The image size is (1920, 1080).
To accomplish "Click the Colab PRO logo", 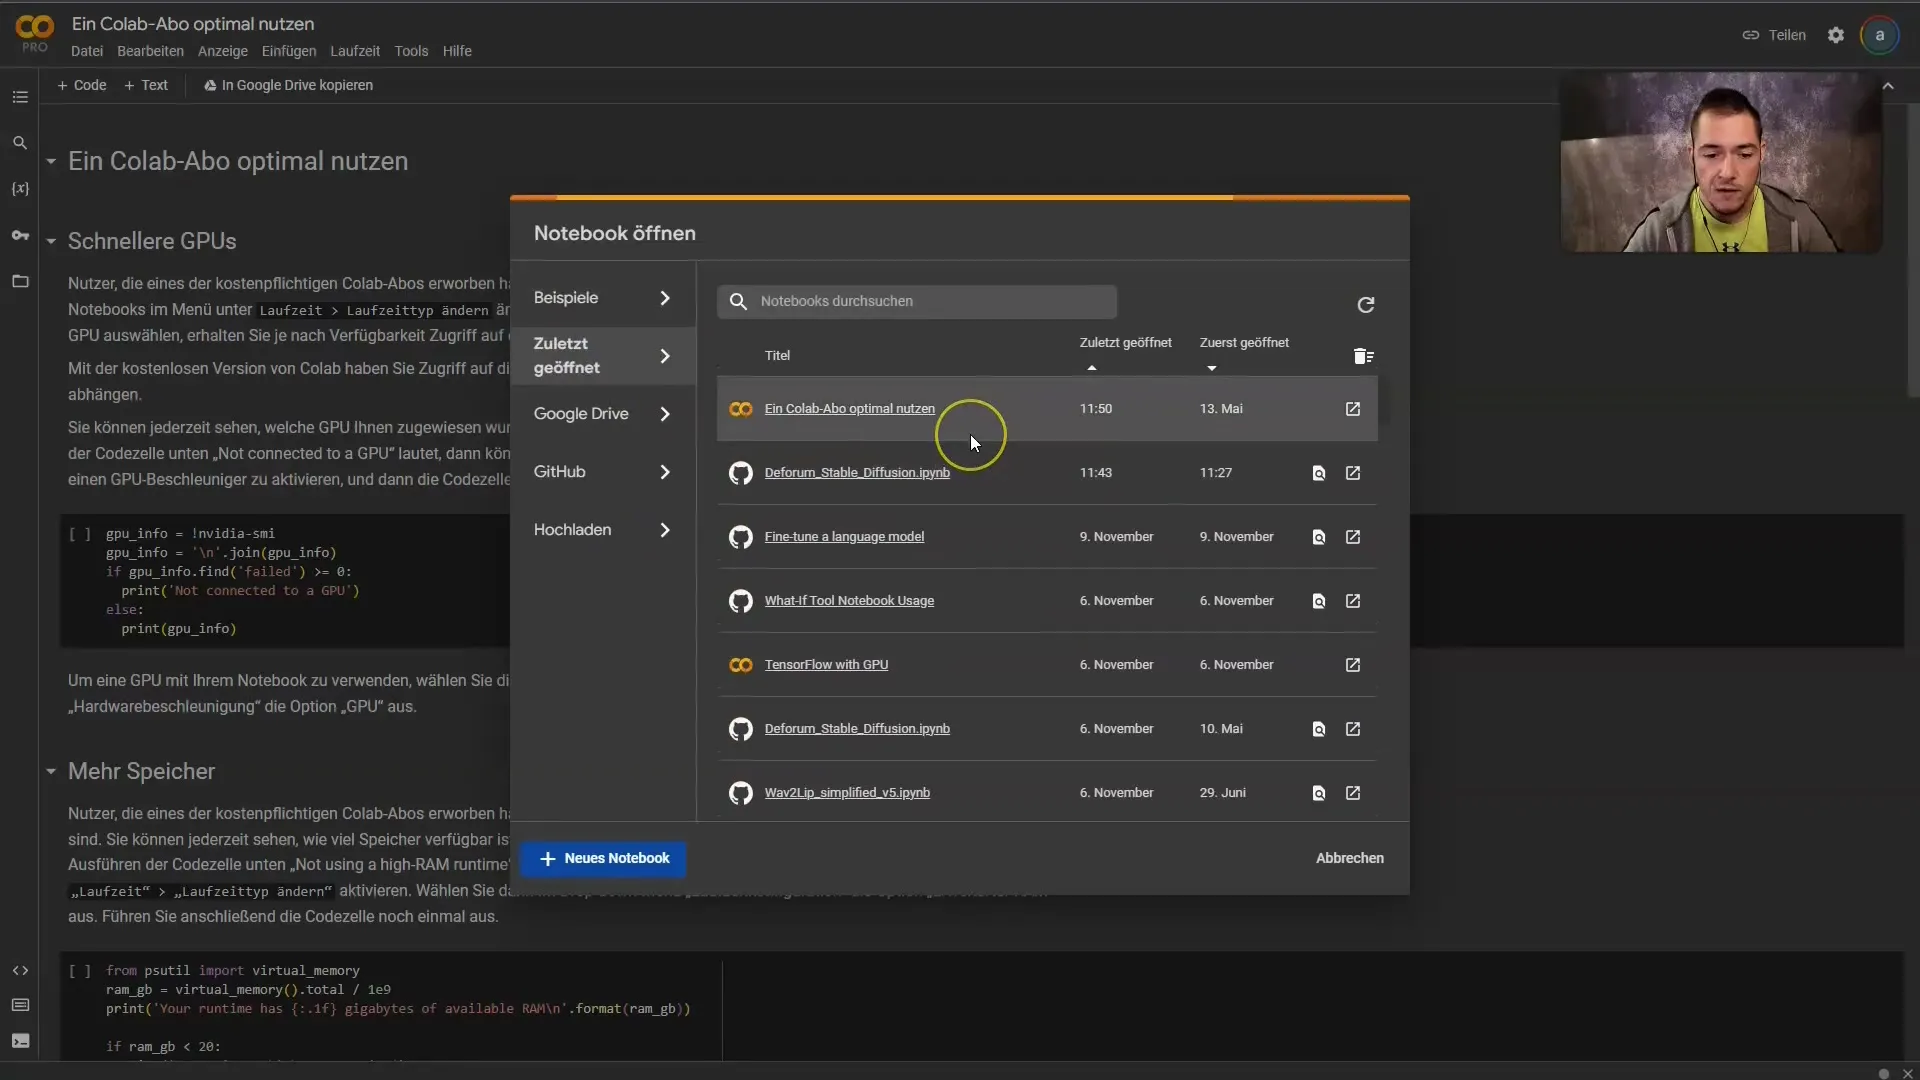I will (34, 33).
